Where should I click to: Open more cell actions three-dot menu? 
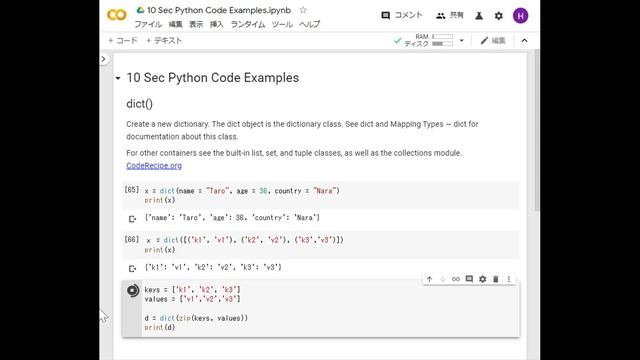tap(509, 279)
